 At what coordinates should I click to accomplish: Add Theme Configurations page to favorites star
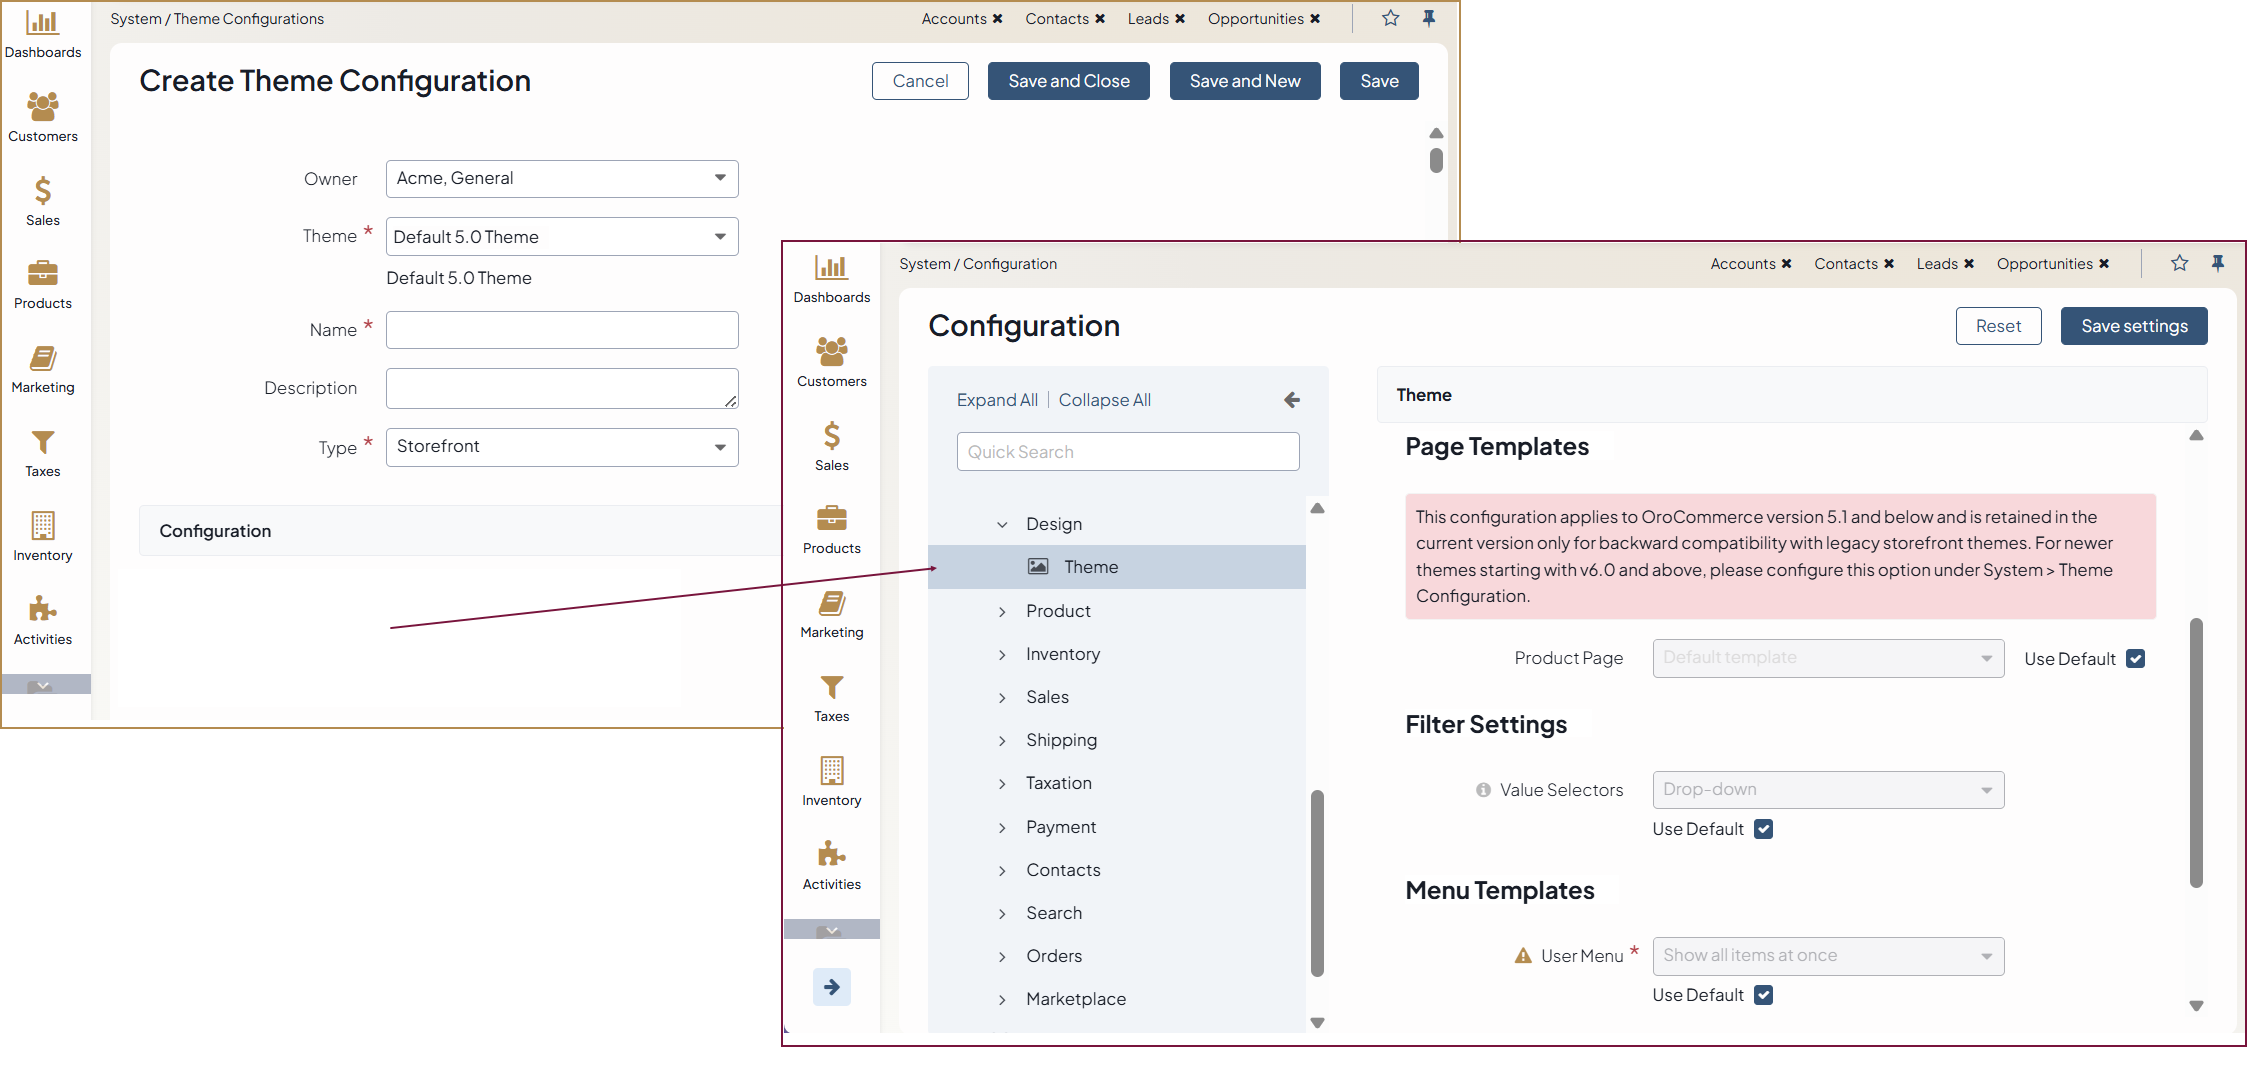(1390, 18)
